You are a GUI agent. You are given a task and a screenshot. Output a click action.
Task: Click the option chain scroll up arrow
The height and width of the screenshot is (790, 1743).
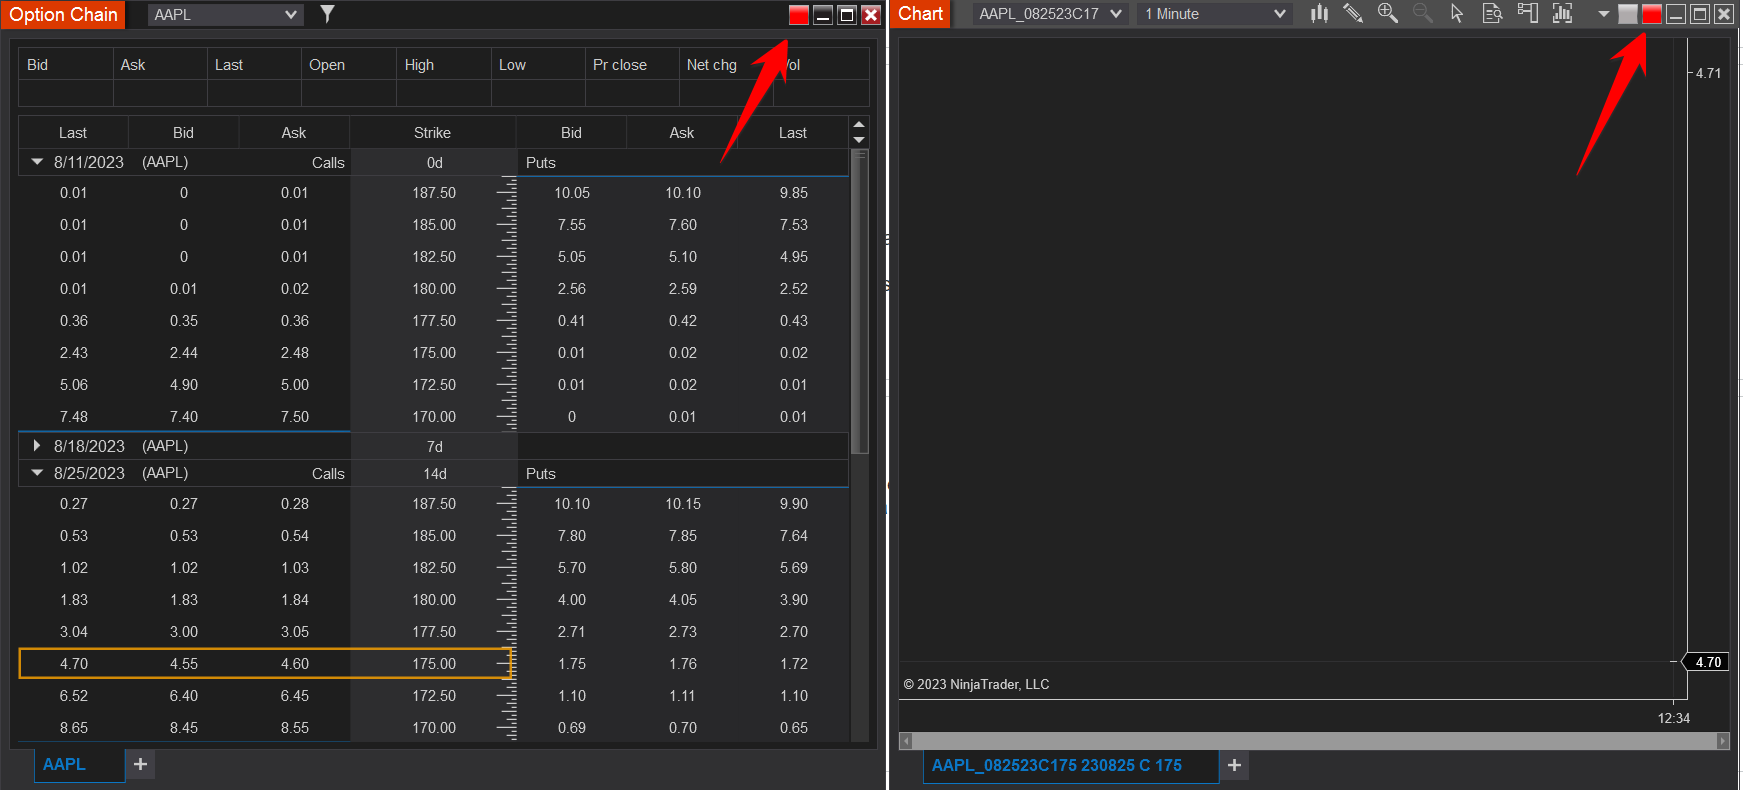pos(858,125)
